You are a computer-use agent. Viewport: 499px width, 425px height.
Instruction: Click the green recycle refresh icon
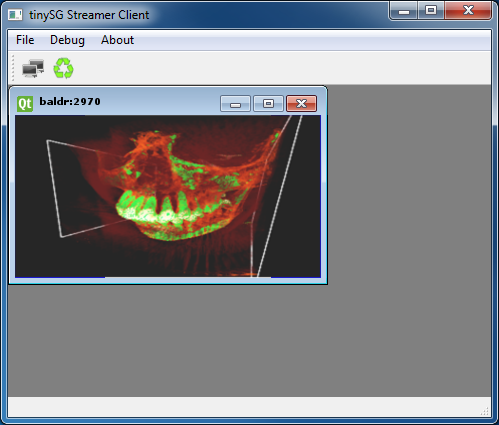click(x=63, y=68)
